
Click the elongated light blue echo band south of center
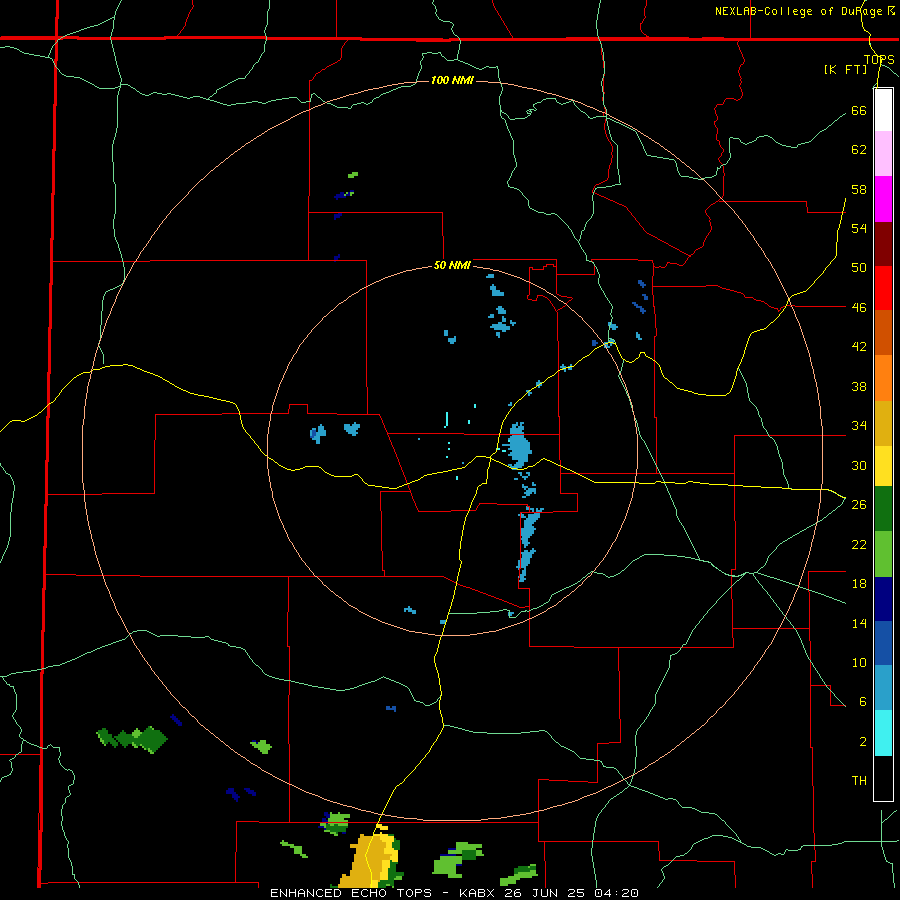coord(527,544)
